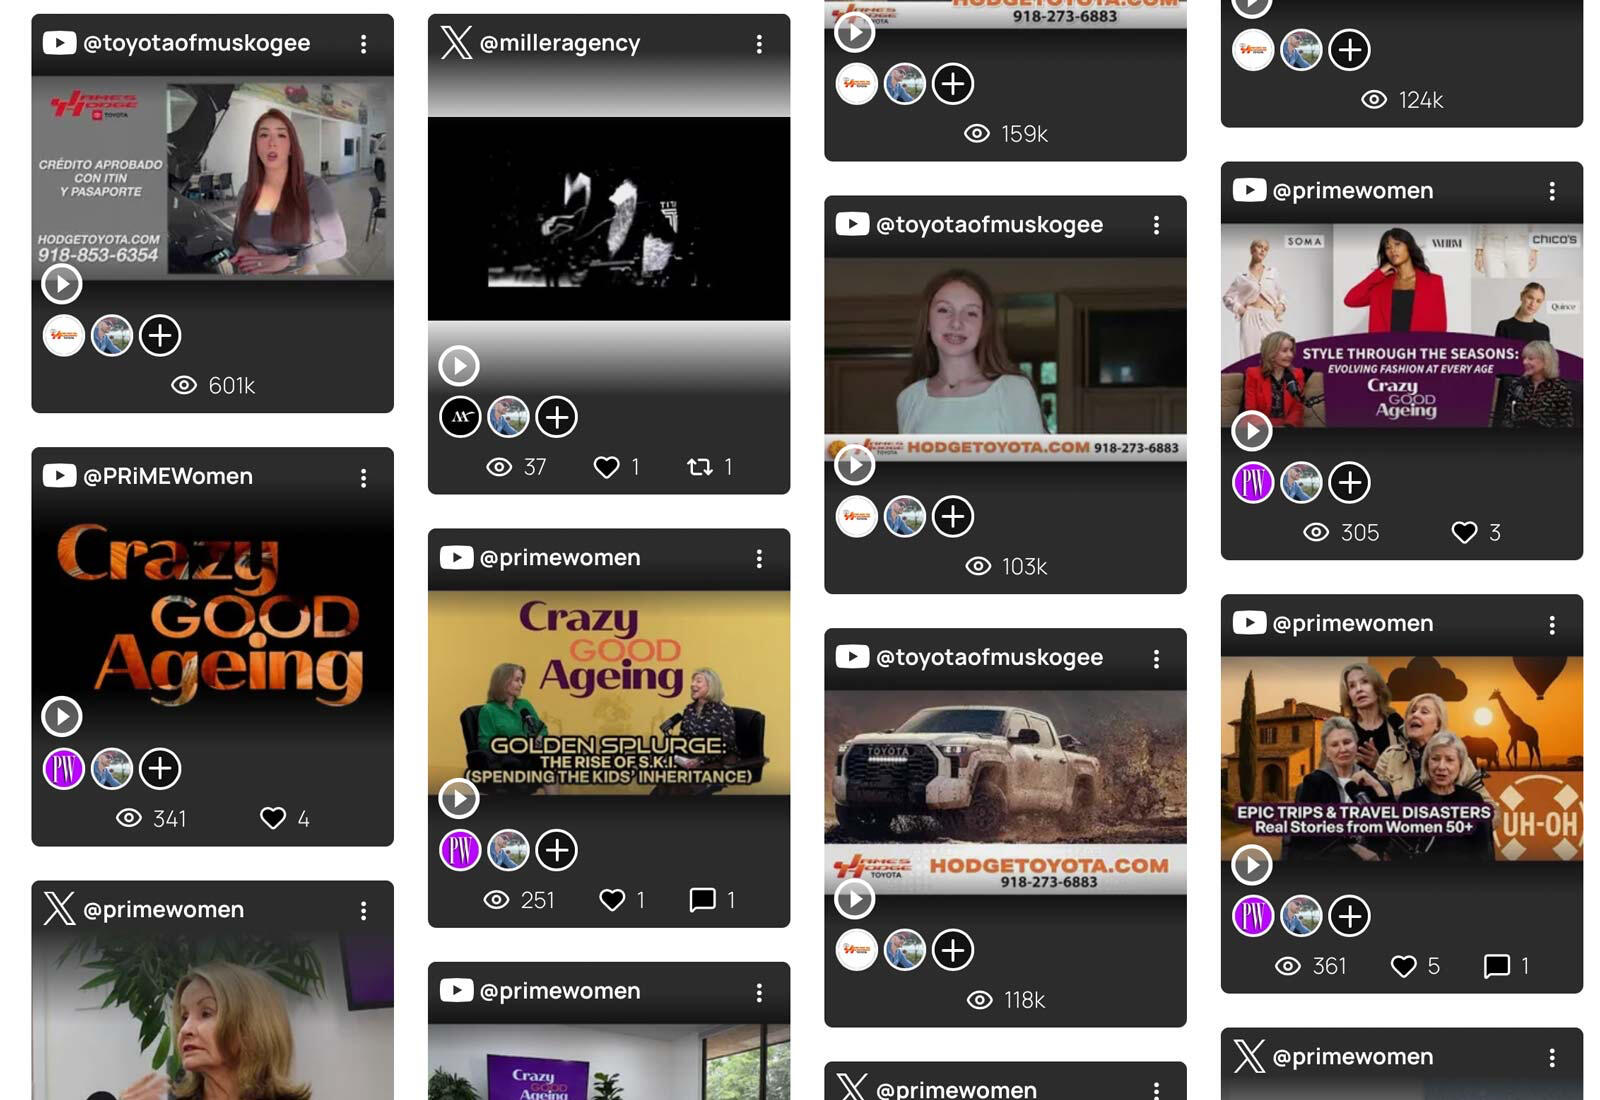Click the eye views icon beside 124k
Viewport: 1600px width, 1100px height.
[1375, 100]
